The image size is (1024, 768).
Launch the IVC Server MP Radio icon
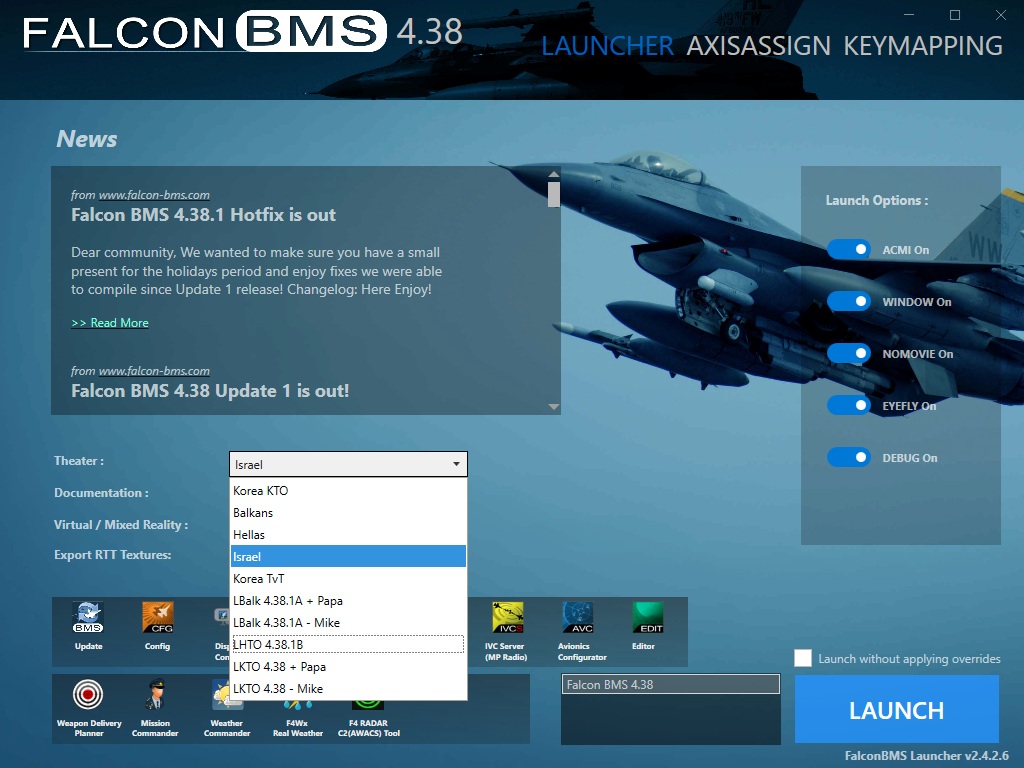(507, 618)
